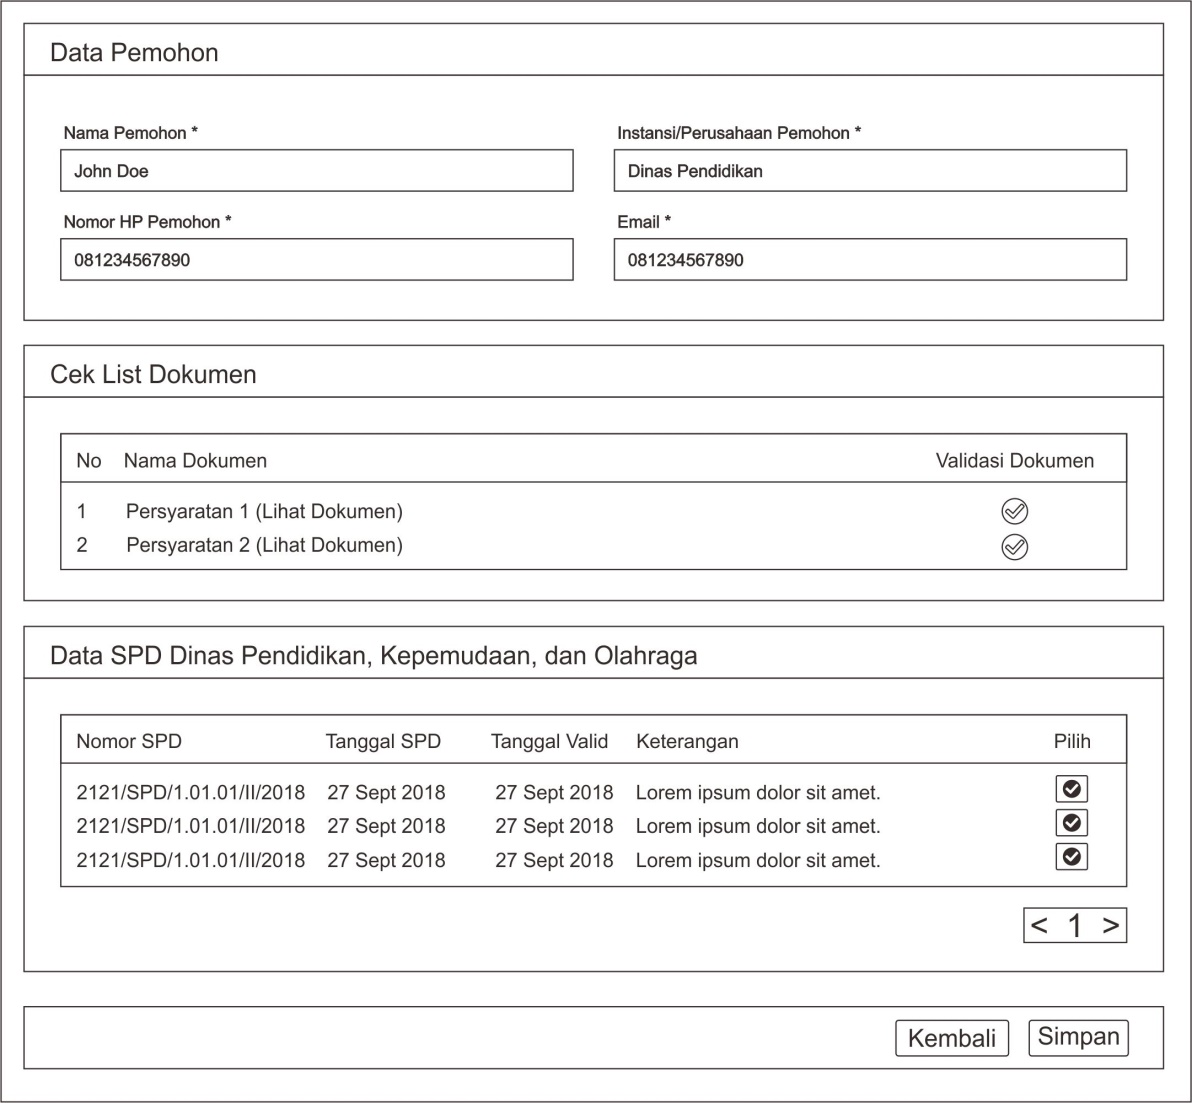Go to next page with right arrow
The image size is (1192, 1103).
tap(1110, 926)
